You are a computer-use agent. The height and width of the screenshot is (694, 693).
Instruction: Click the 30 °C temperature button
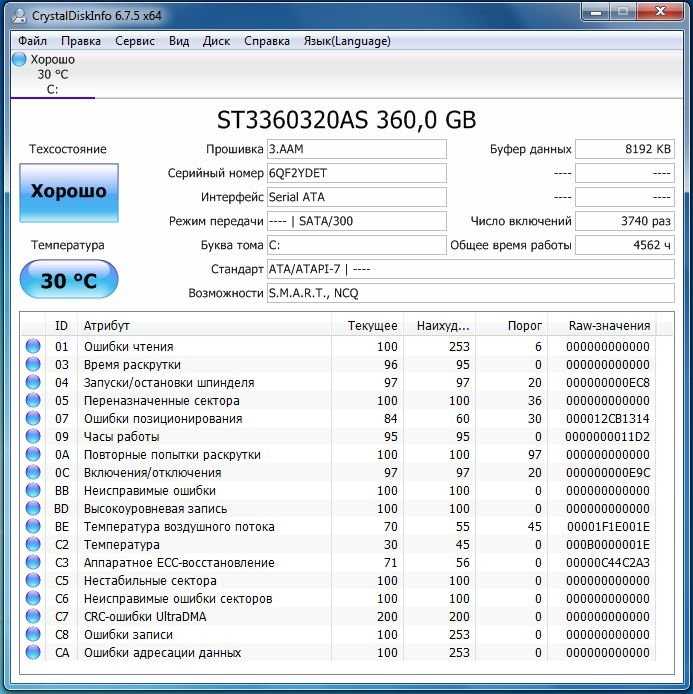click(x=69, y=280)
